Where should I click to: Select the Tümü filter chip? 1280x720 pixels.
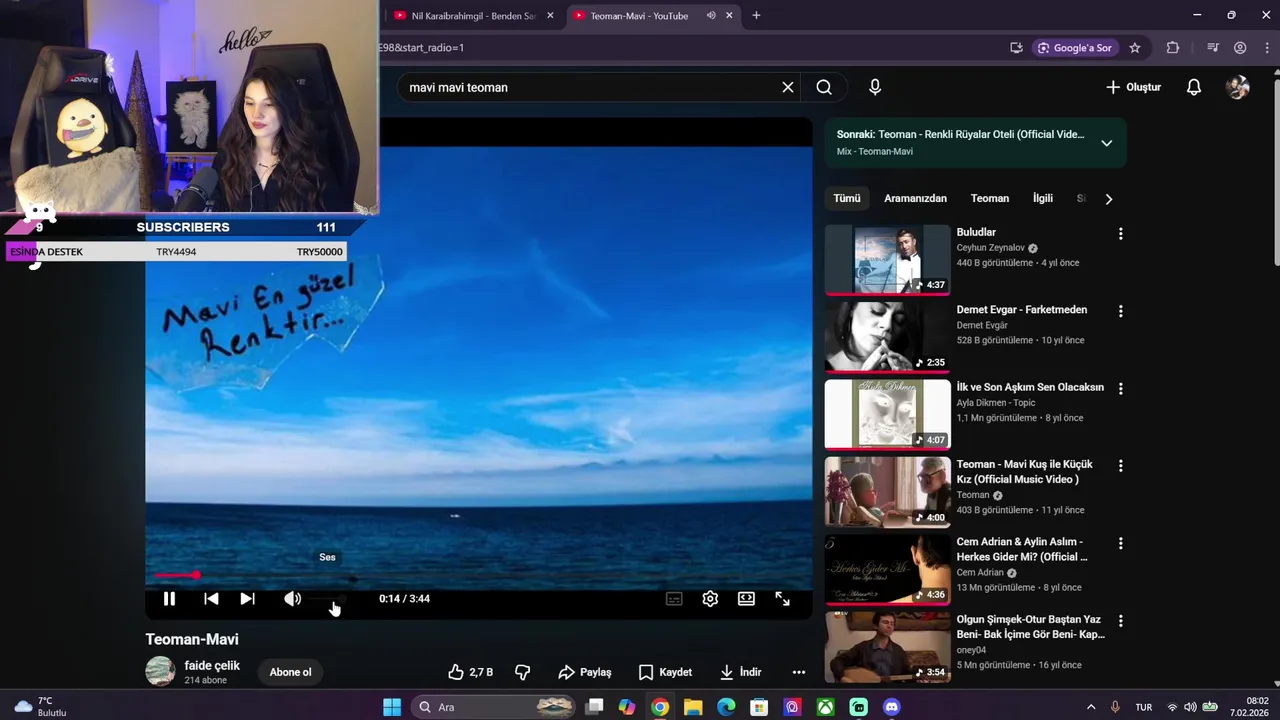click(x=847, y=198)
